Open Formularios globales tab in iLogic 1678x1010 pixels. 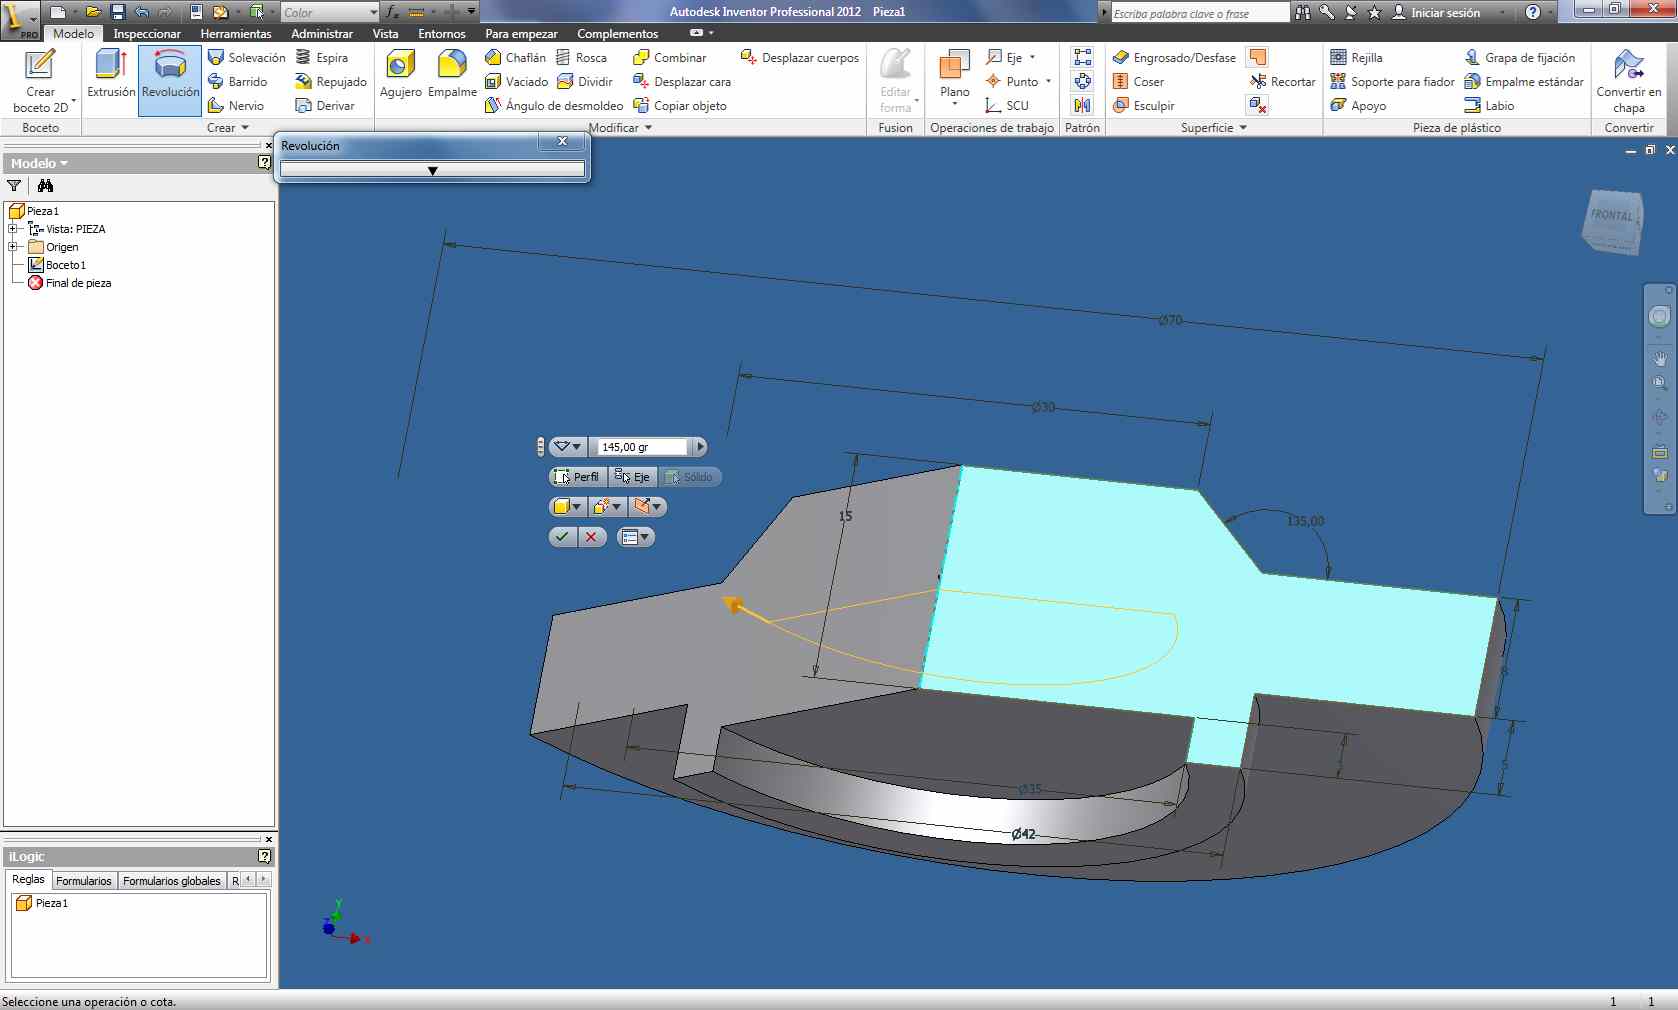coord(172,880)
